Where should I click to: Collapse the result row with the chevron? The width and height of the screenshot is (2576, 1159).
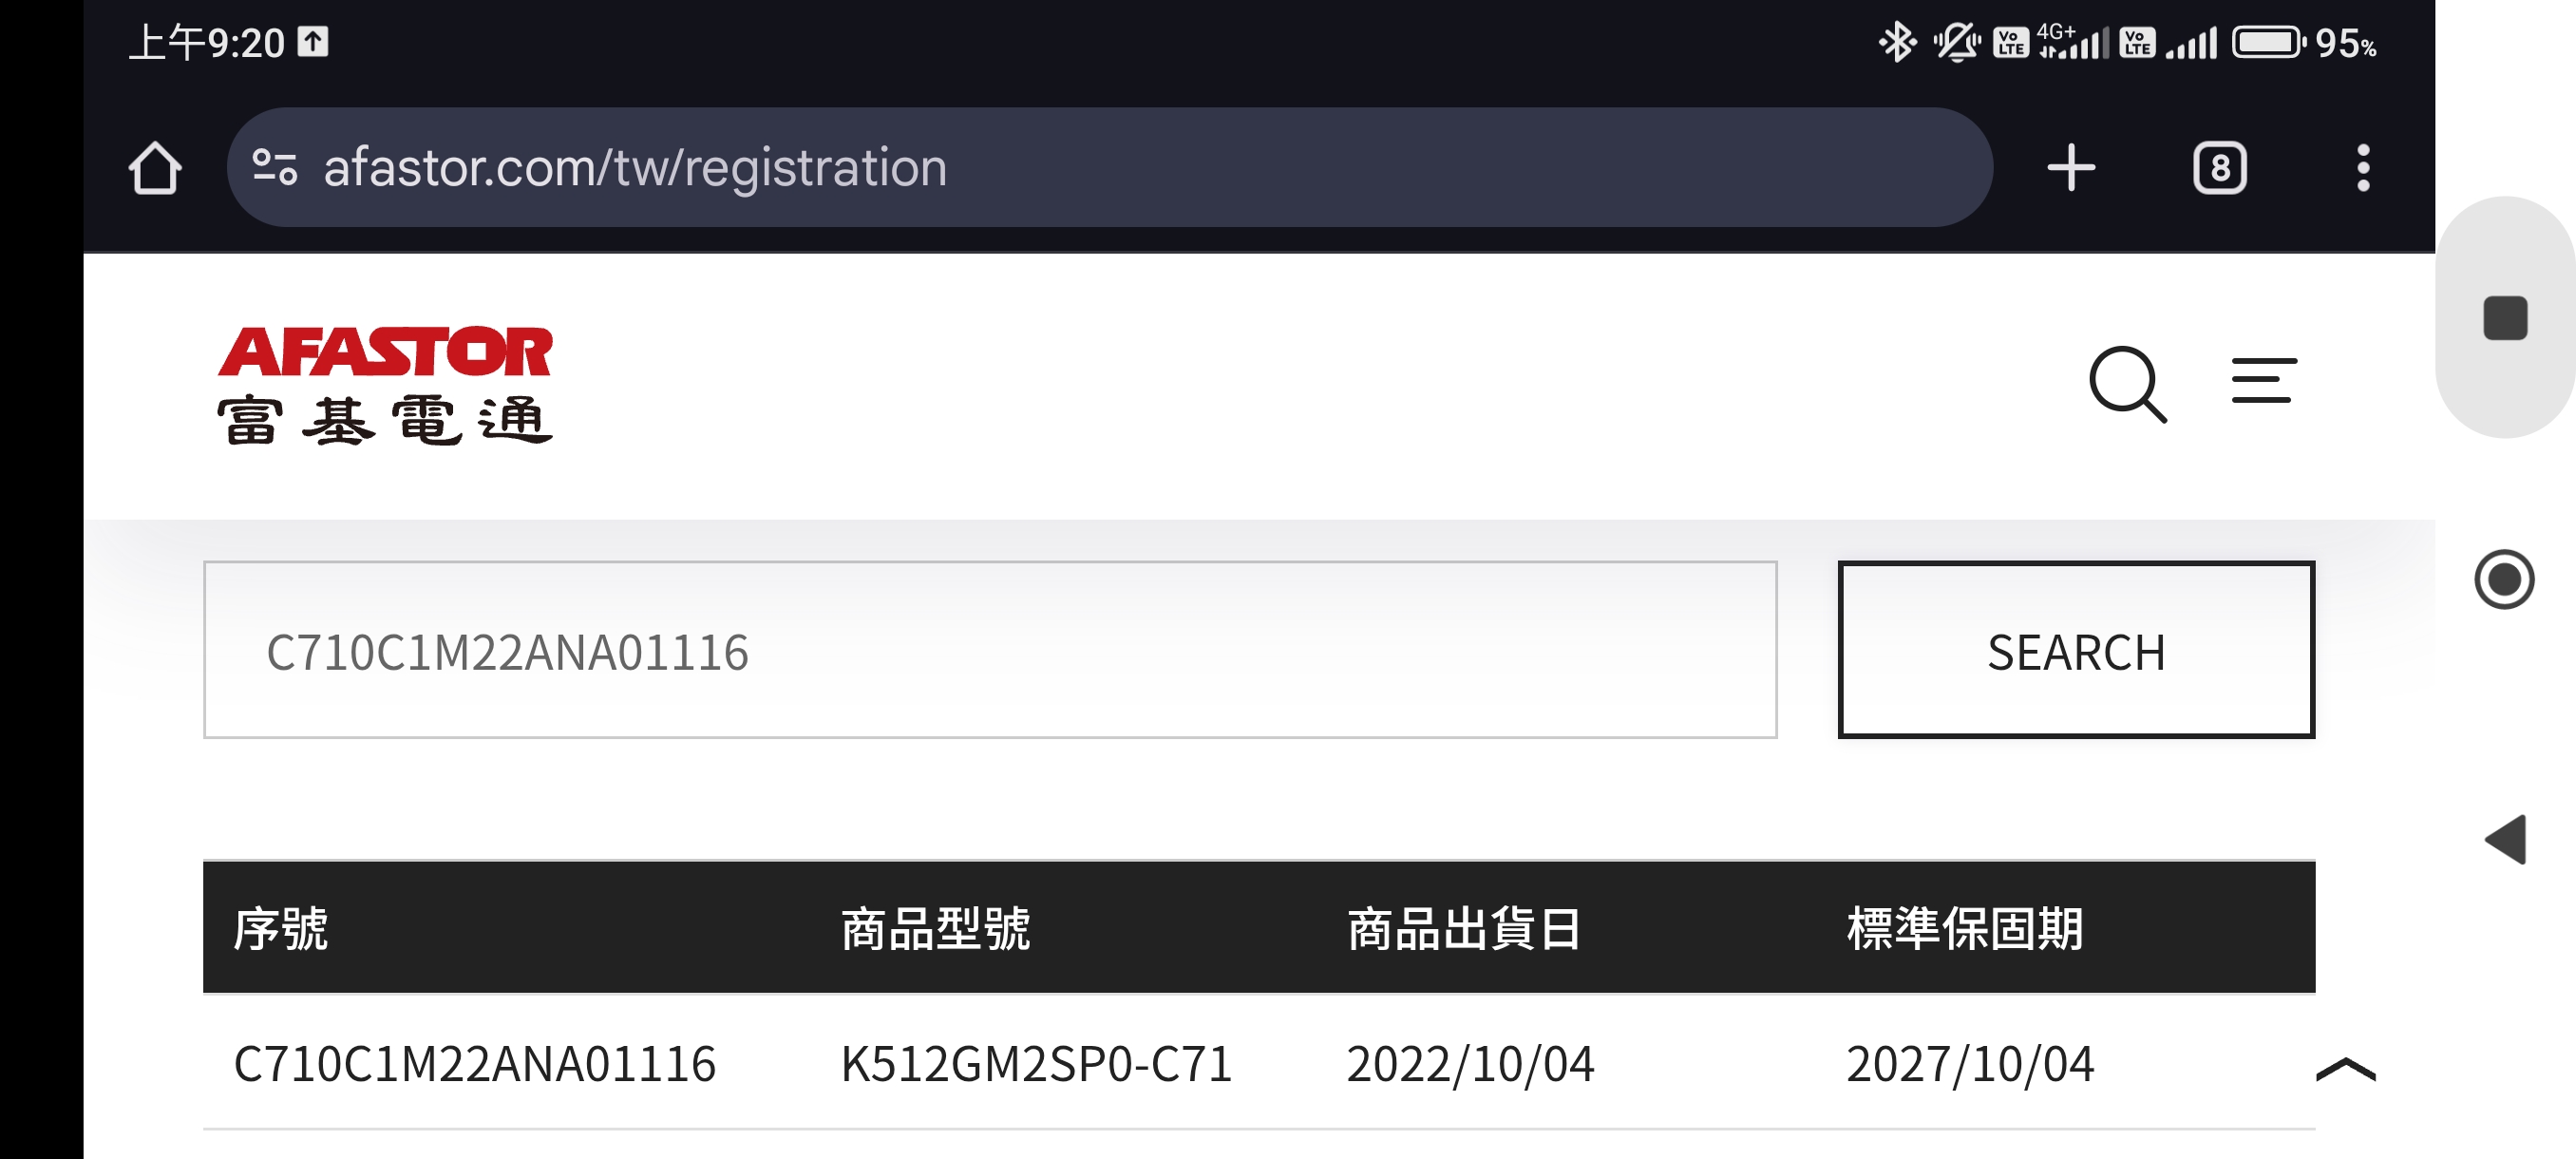pyautogui.click(x=2345, y=1069)
